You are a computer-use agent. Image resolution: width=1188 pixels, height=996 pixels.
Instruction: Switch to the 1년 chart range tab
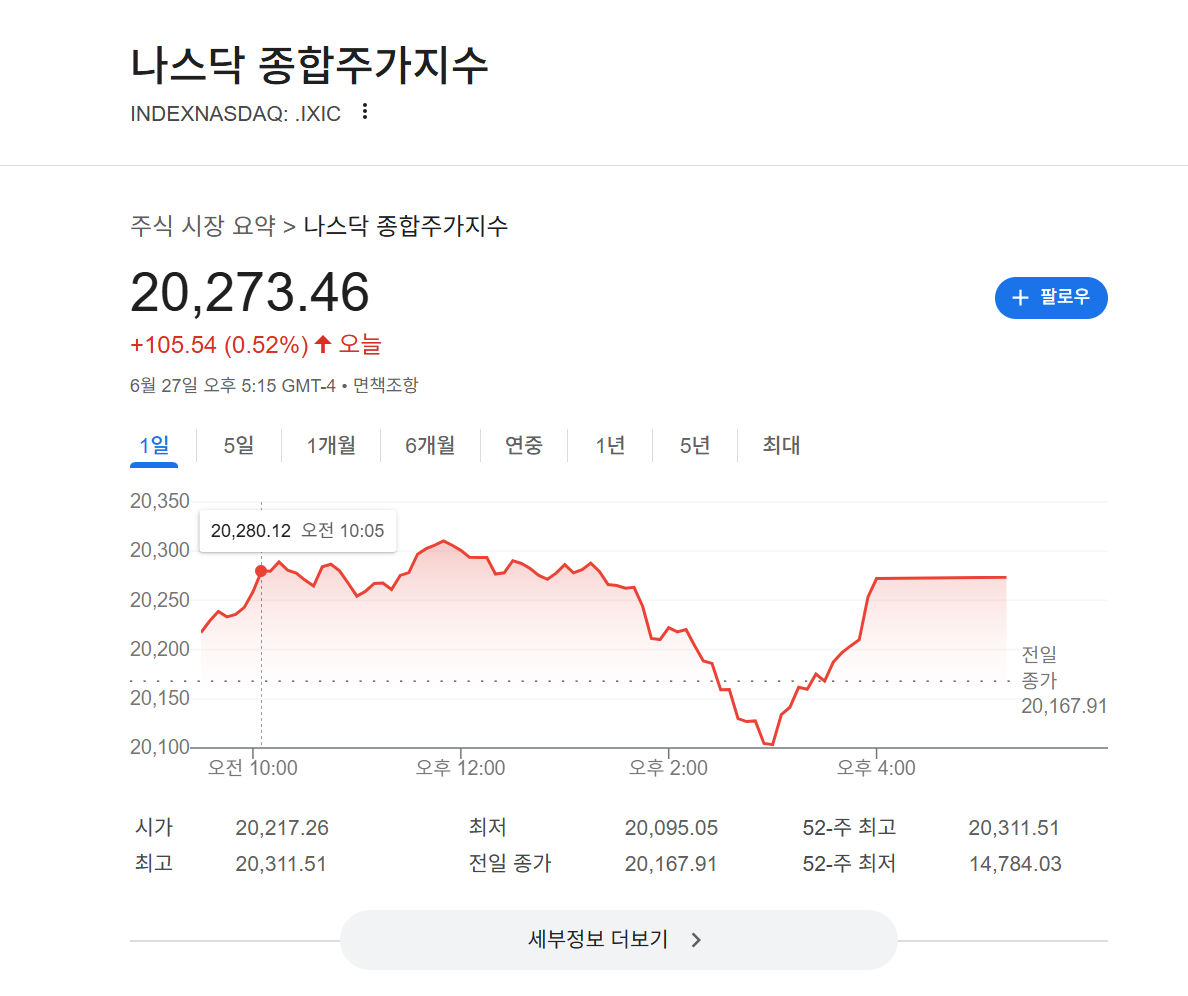[610, 445]
